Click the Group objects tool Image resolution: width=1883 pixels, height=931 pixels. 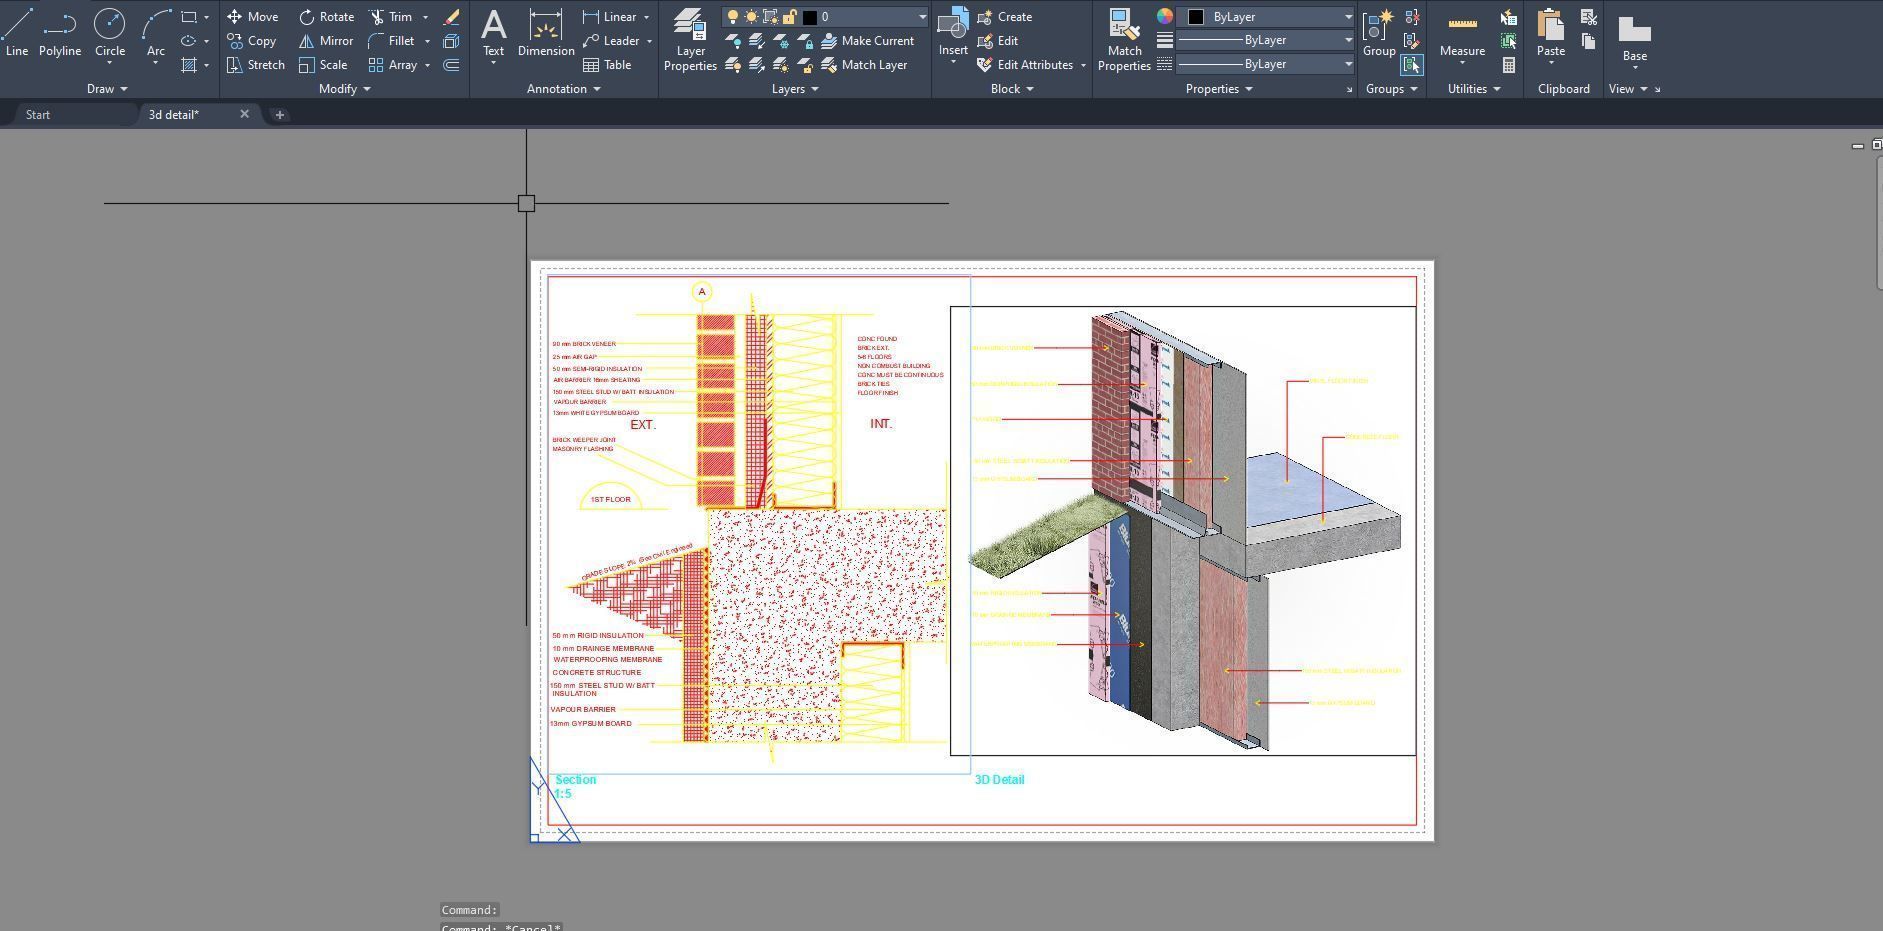[x=1379, y=33]
